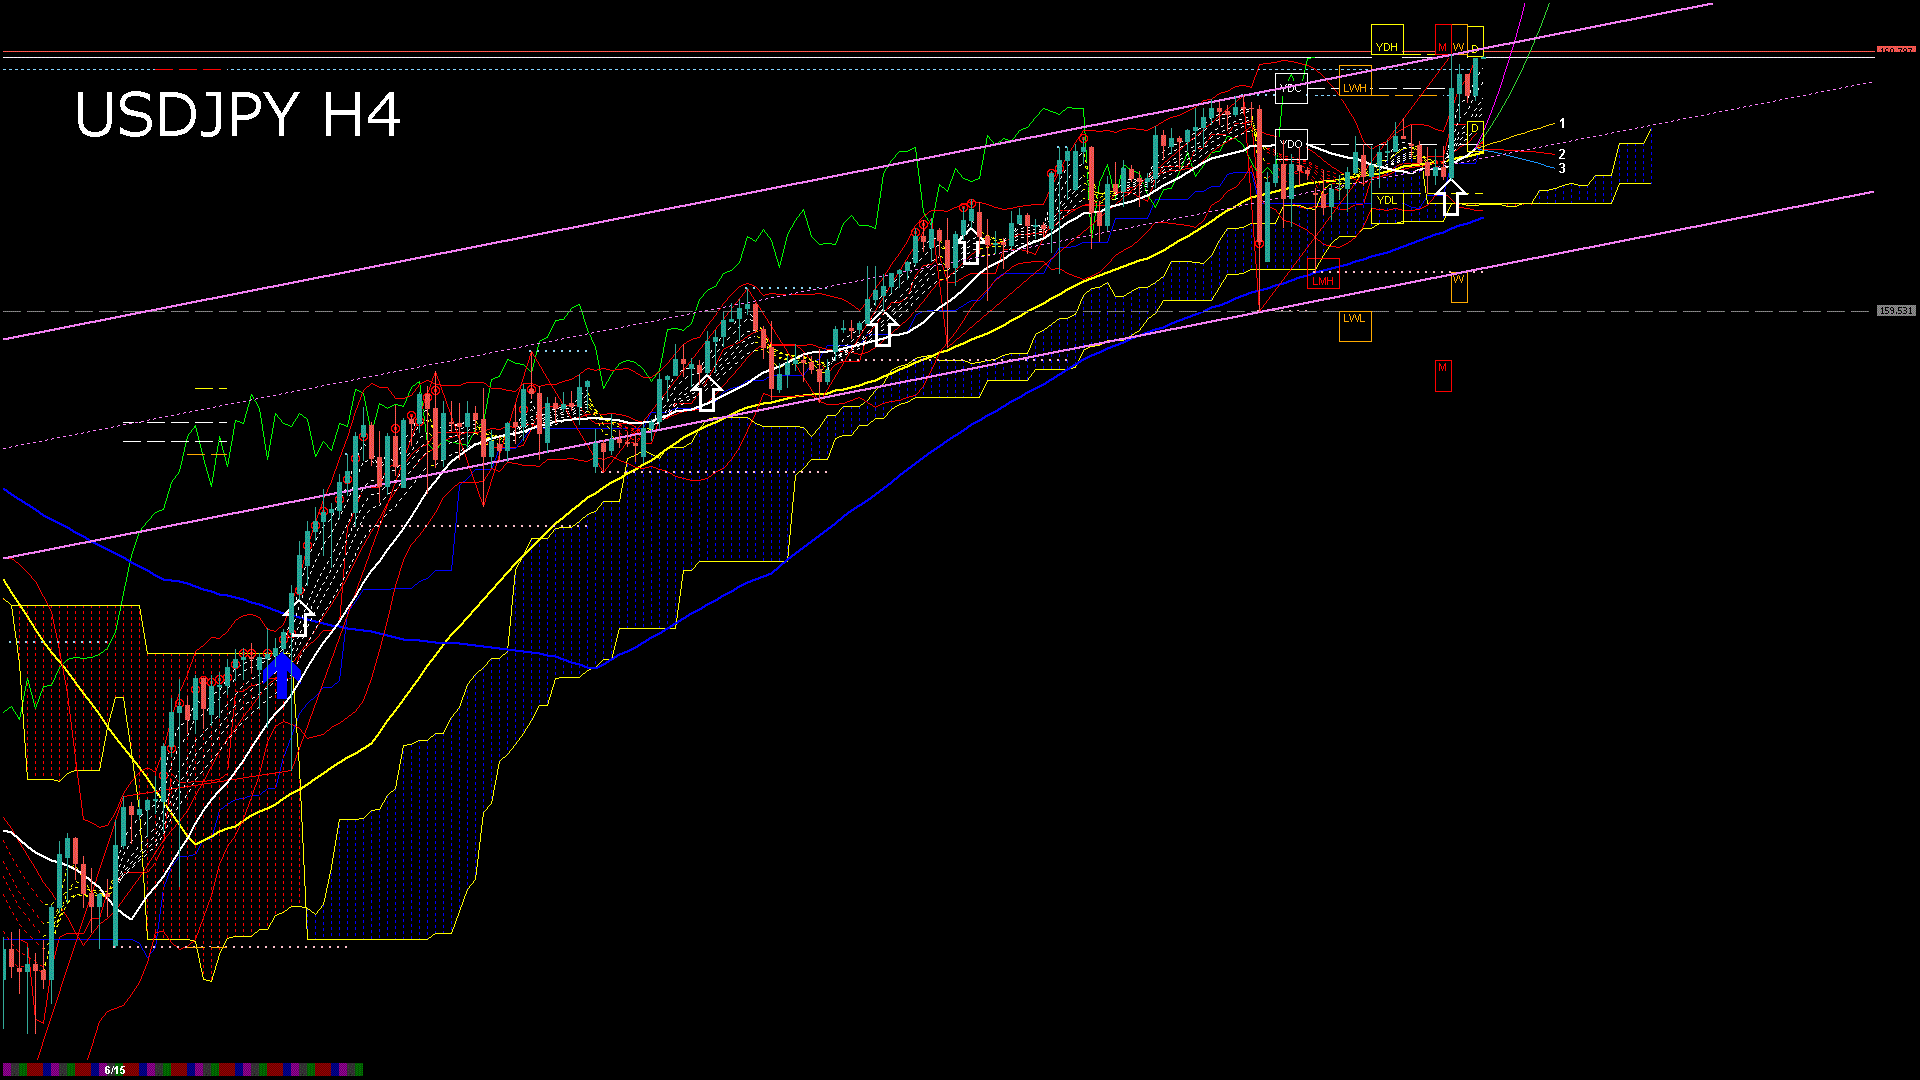Select projection line label 1

(x=1562, y=124)
